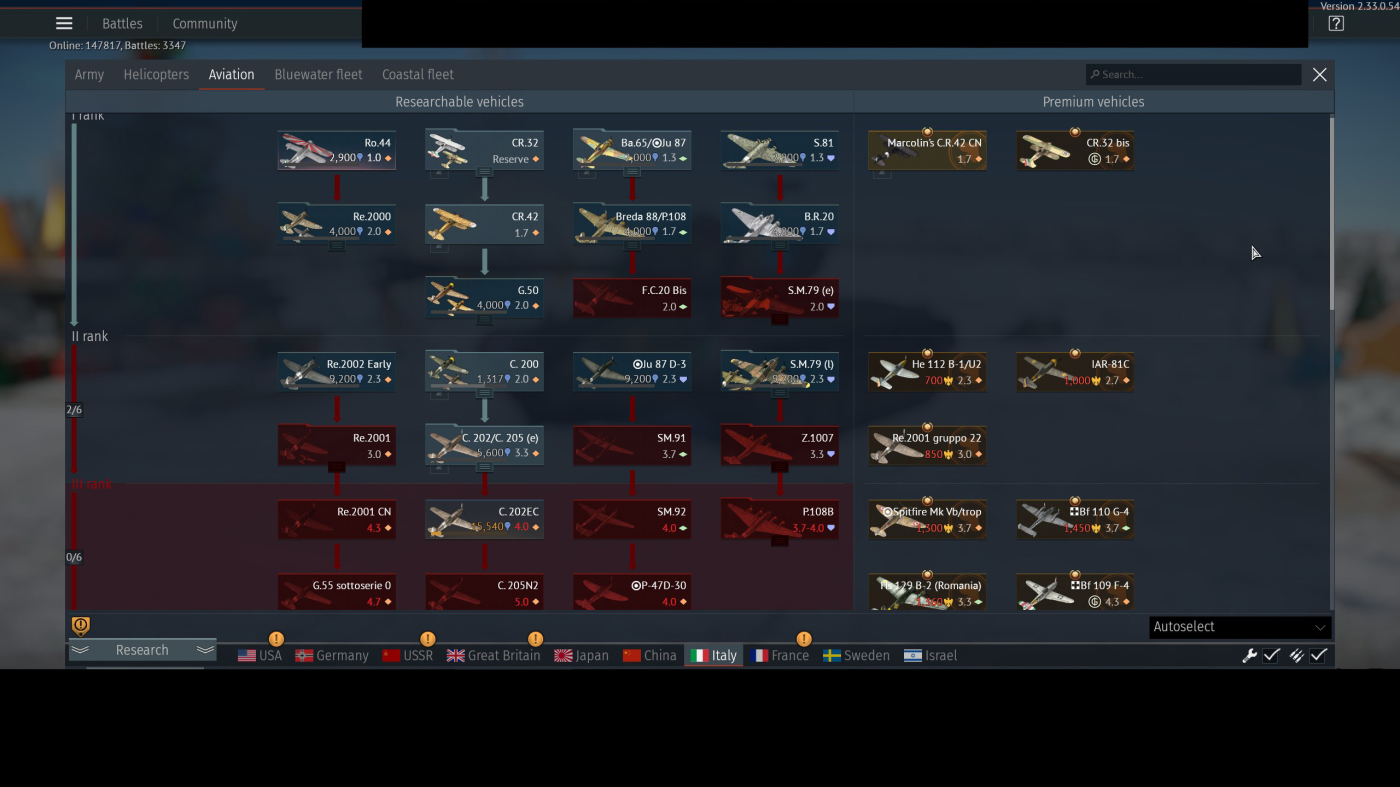Select the locked SM.92 aircraft
1400x787 pixels.
tap(632, 519)
